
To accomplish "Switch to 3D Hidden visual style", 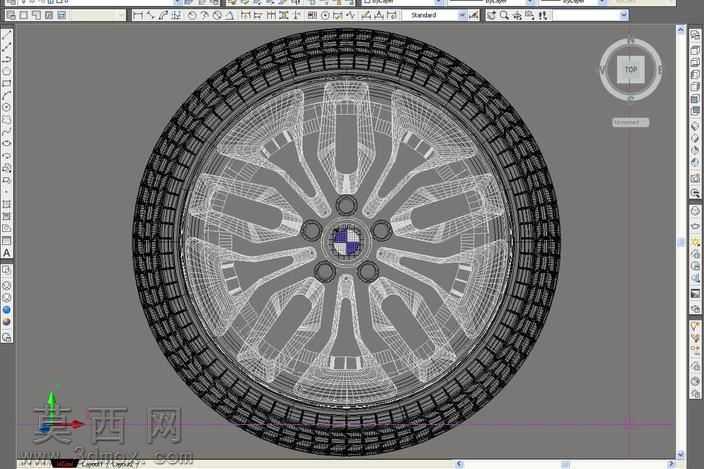I will 7,297.
